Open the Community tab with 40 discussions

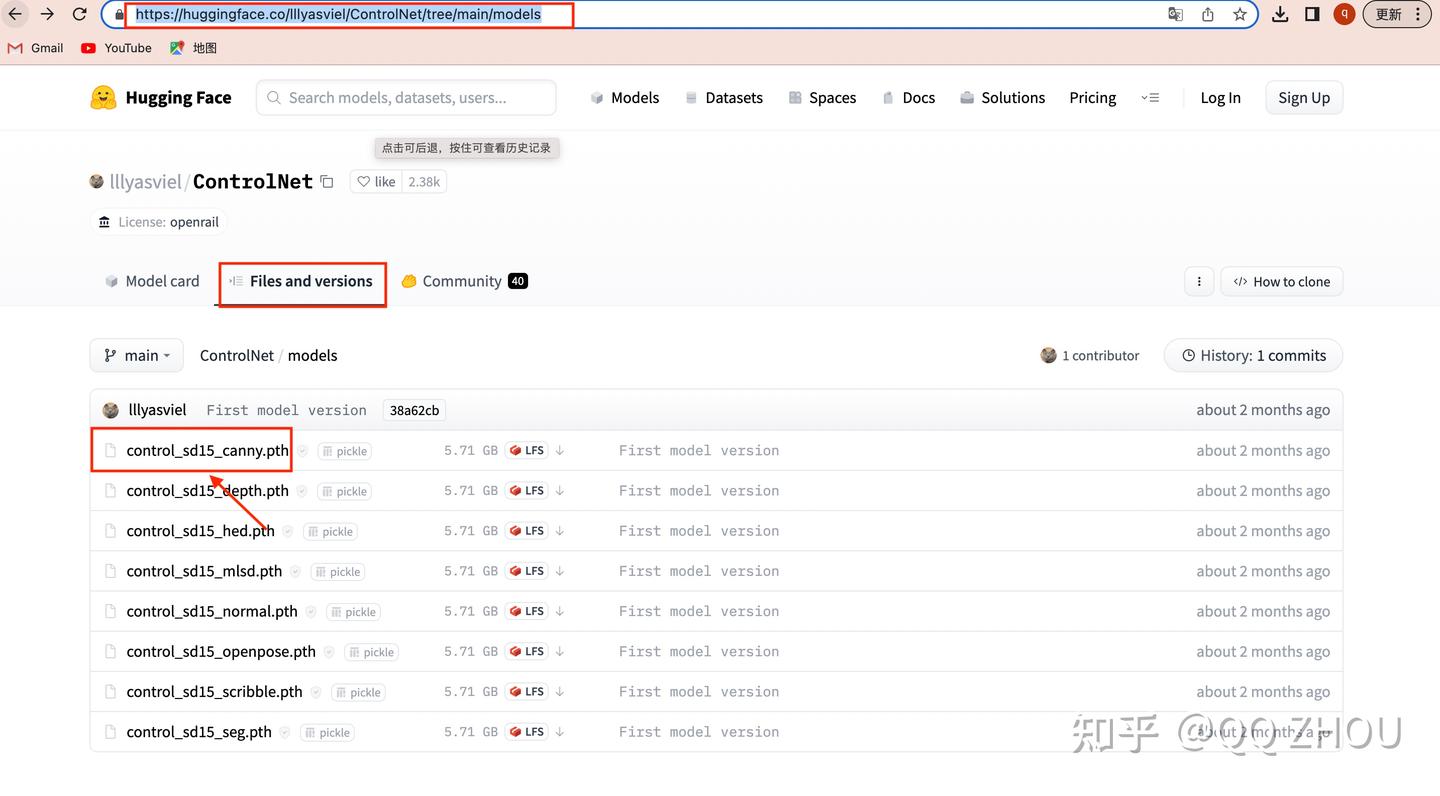(x=463, y=281)
